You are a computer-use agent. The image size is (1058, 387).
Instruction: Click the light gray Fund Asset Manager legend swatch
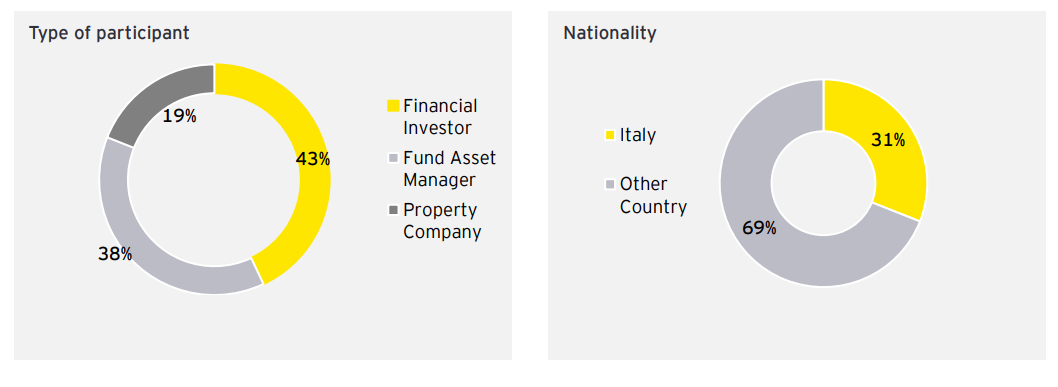pyautogui.click(x=393, y=158)
